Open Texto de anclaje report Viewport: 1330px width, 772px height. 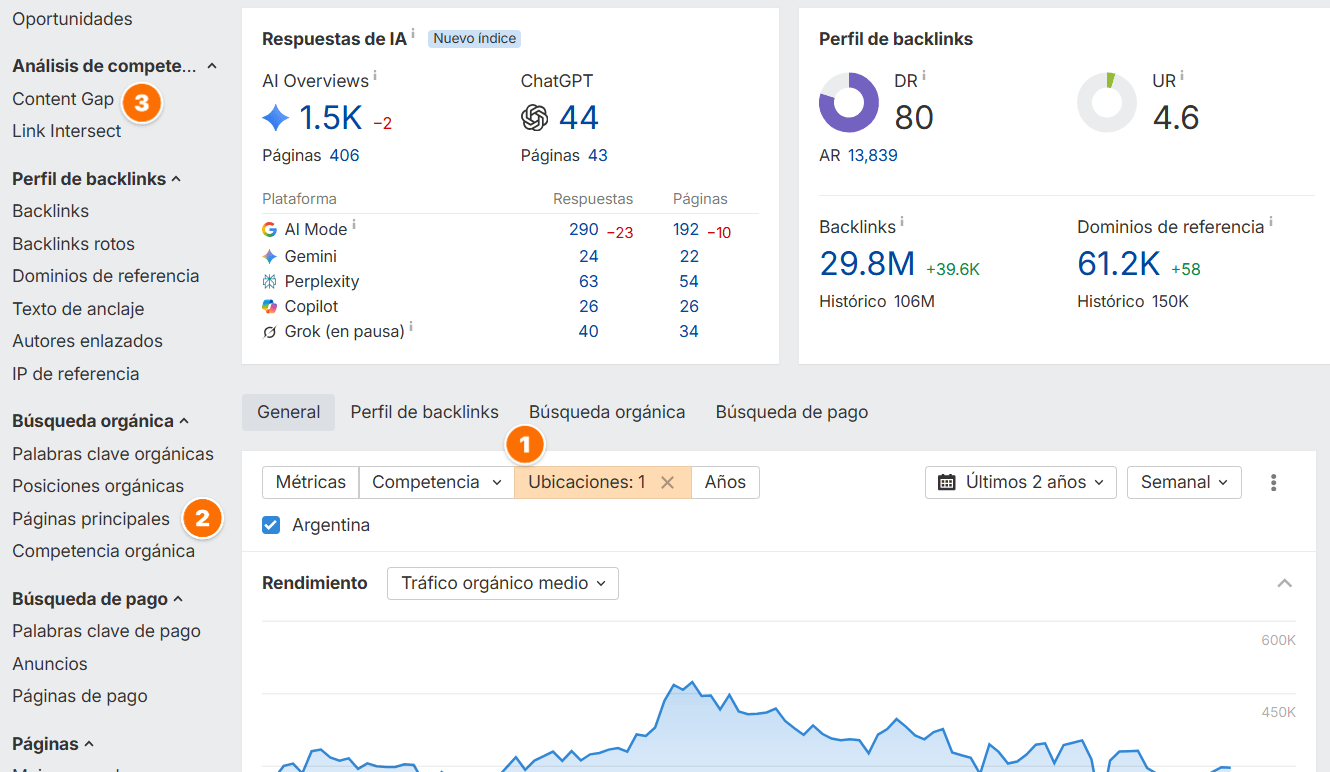(78, 309)
